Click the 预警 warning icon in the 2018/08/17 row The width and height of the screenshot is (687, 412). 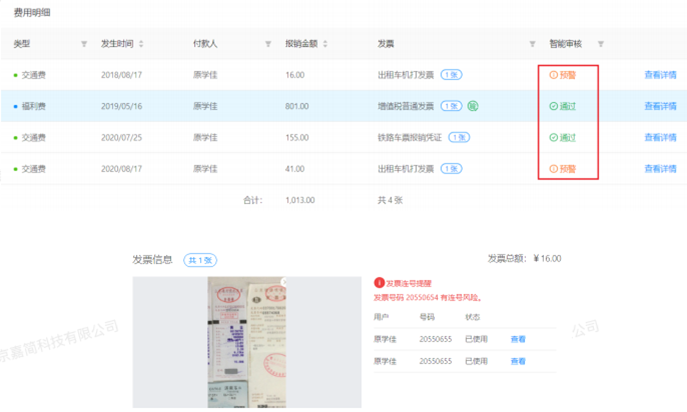pyautogui.click(x=554, y=75)
